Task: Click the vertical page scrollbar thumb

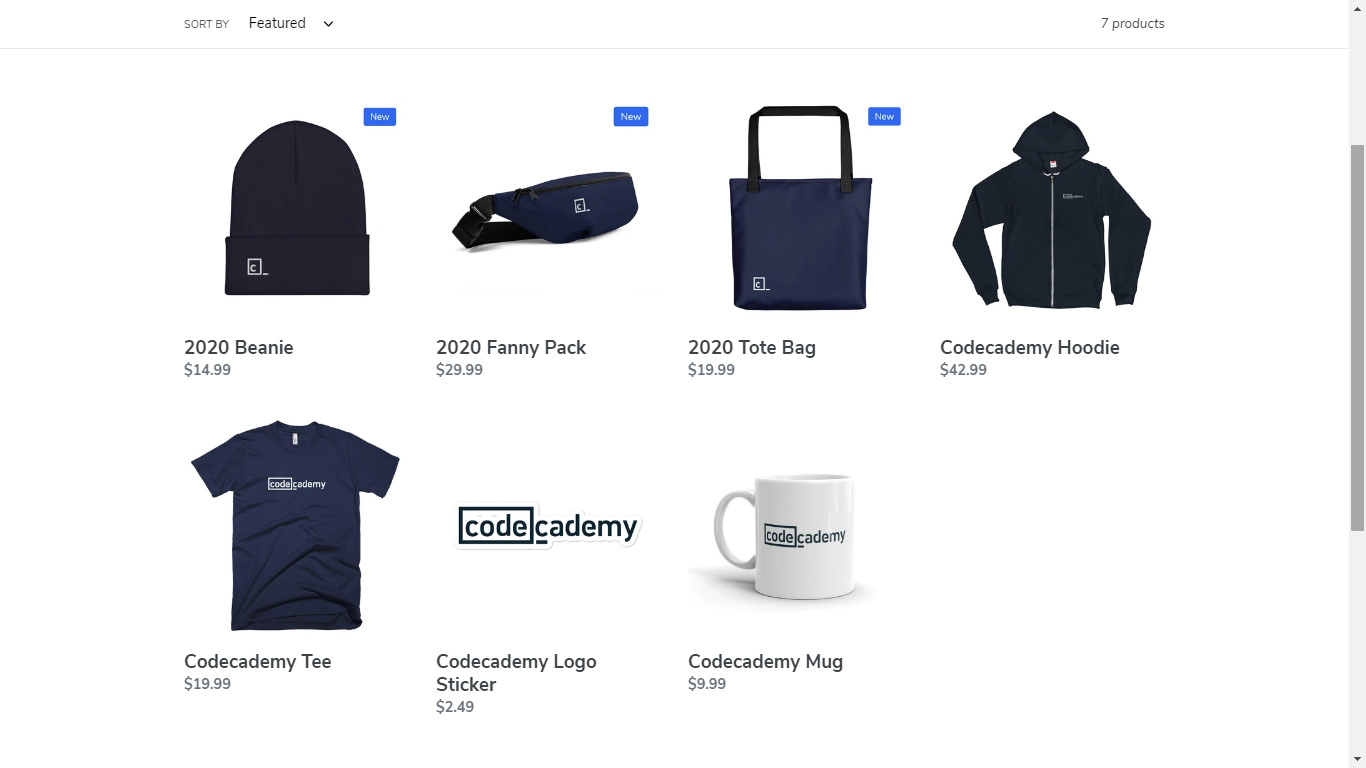Action: click(1357, 337)
